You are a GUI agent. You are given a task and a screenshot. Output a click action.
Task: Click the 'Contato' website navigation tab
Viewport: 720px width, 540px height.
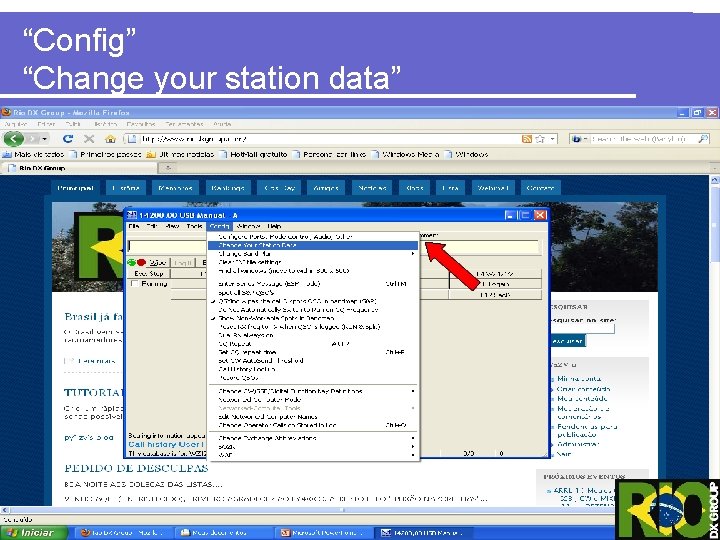click(x=540, y=188)
